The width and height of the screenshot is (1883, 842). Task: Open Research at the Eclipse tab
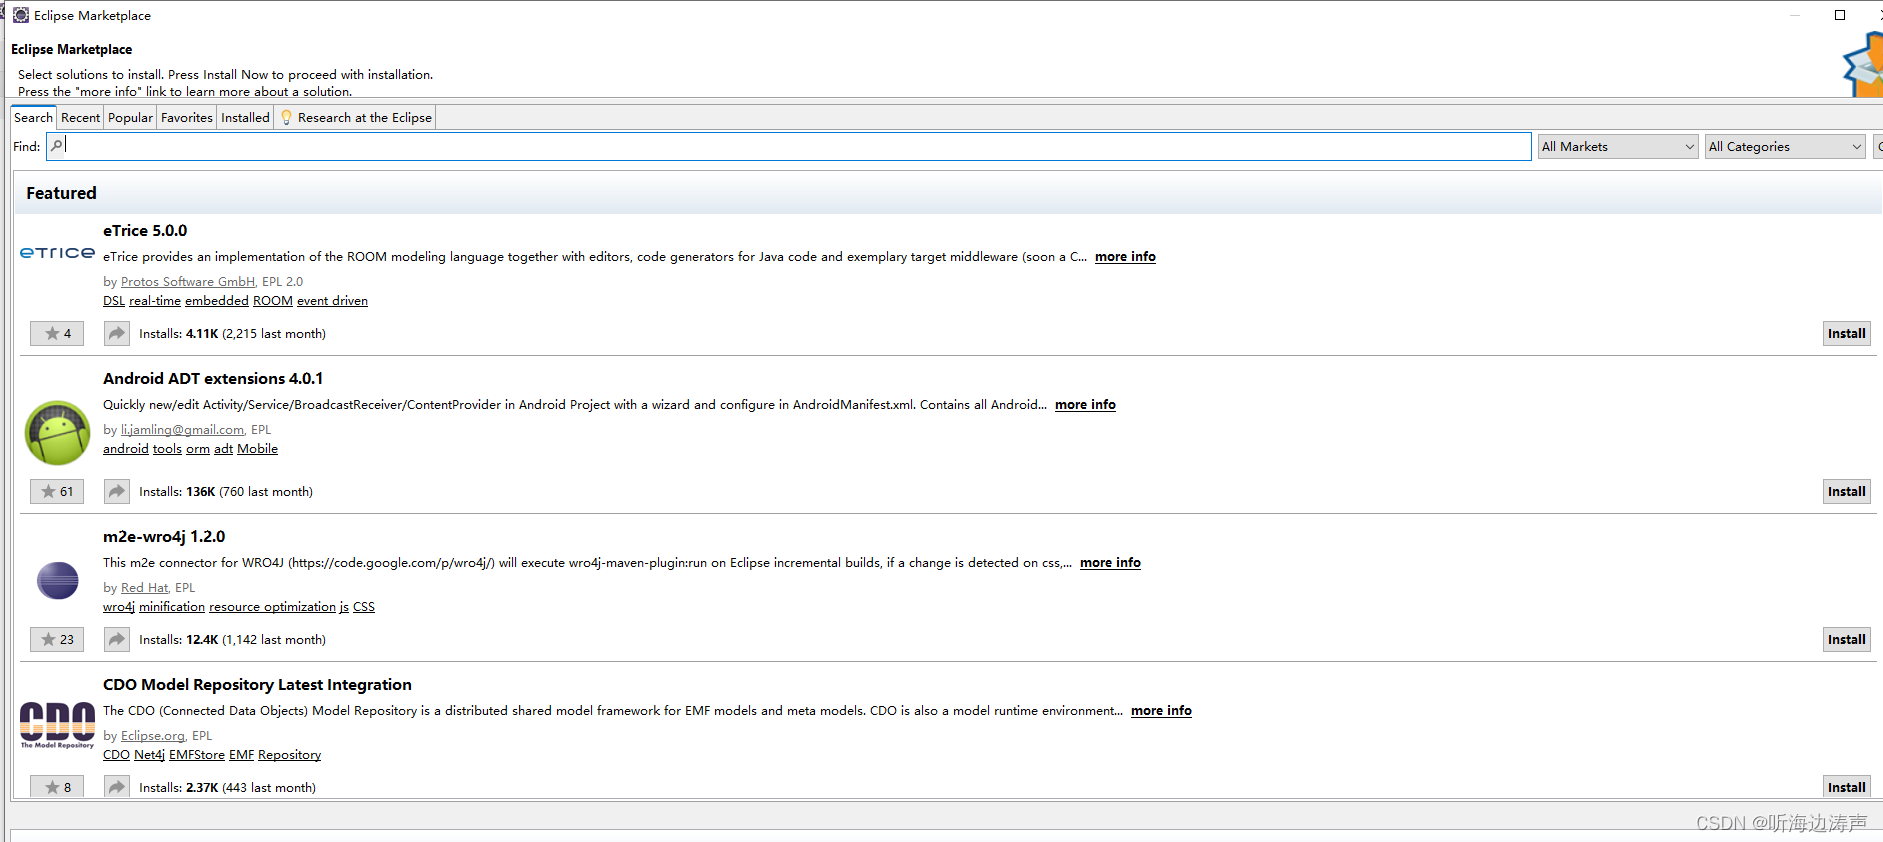tap(356, 117)
